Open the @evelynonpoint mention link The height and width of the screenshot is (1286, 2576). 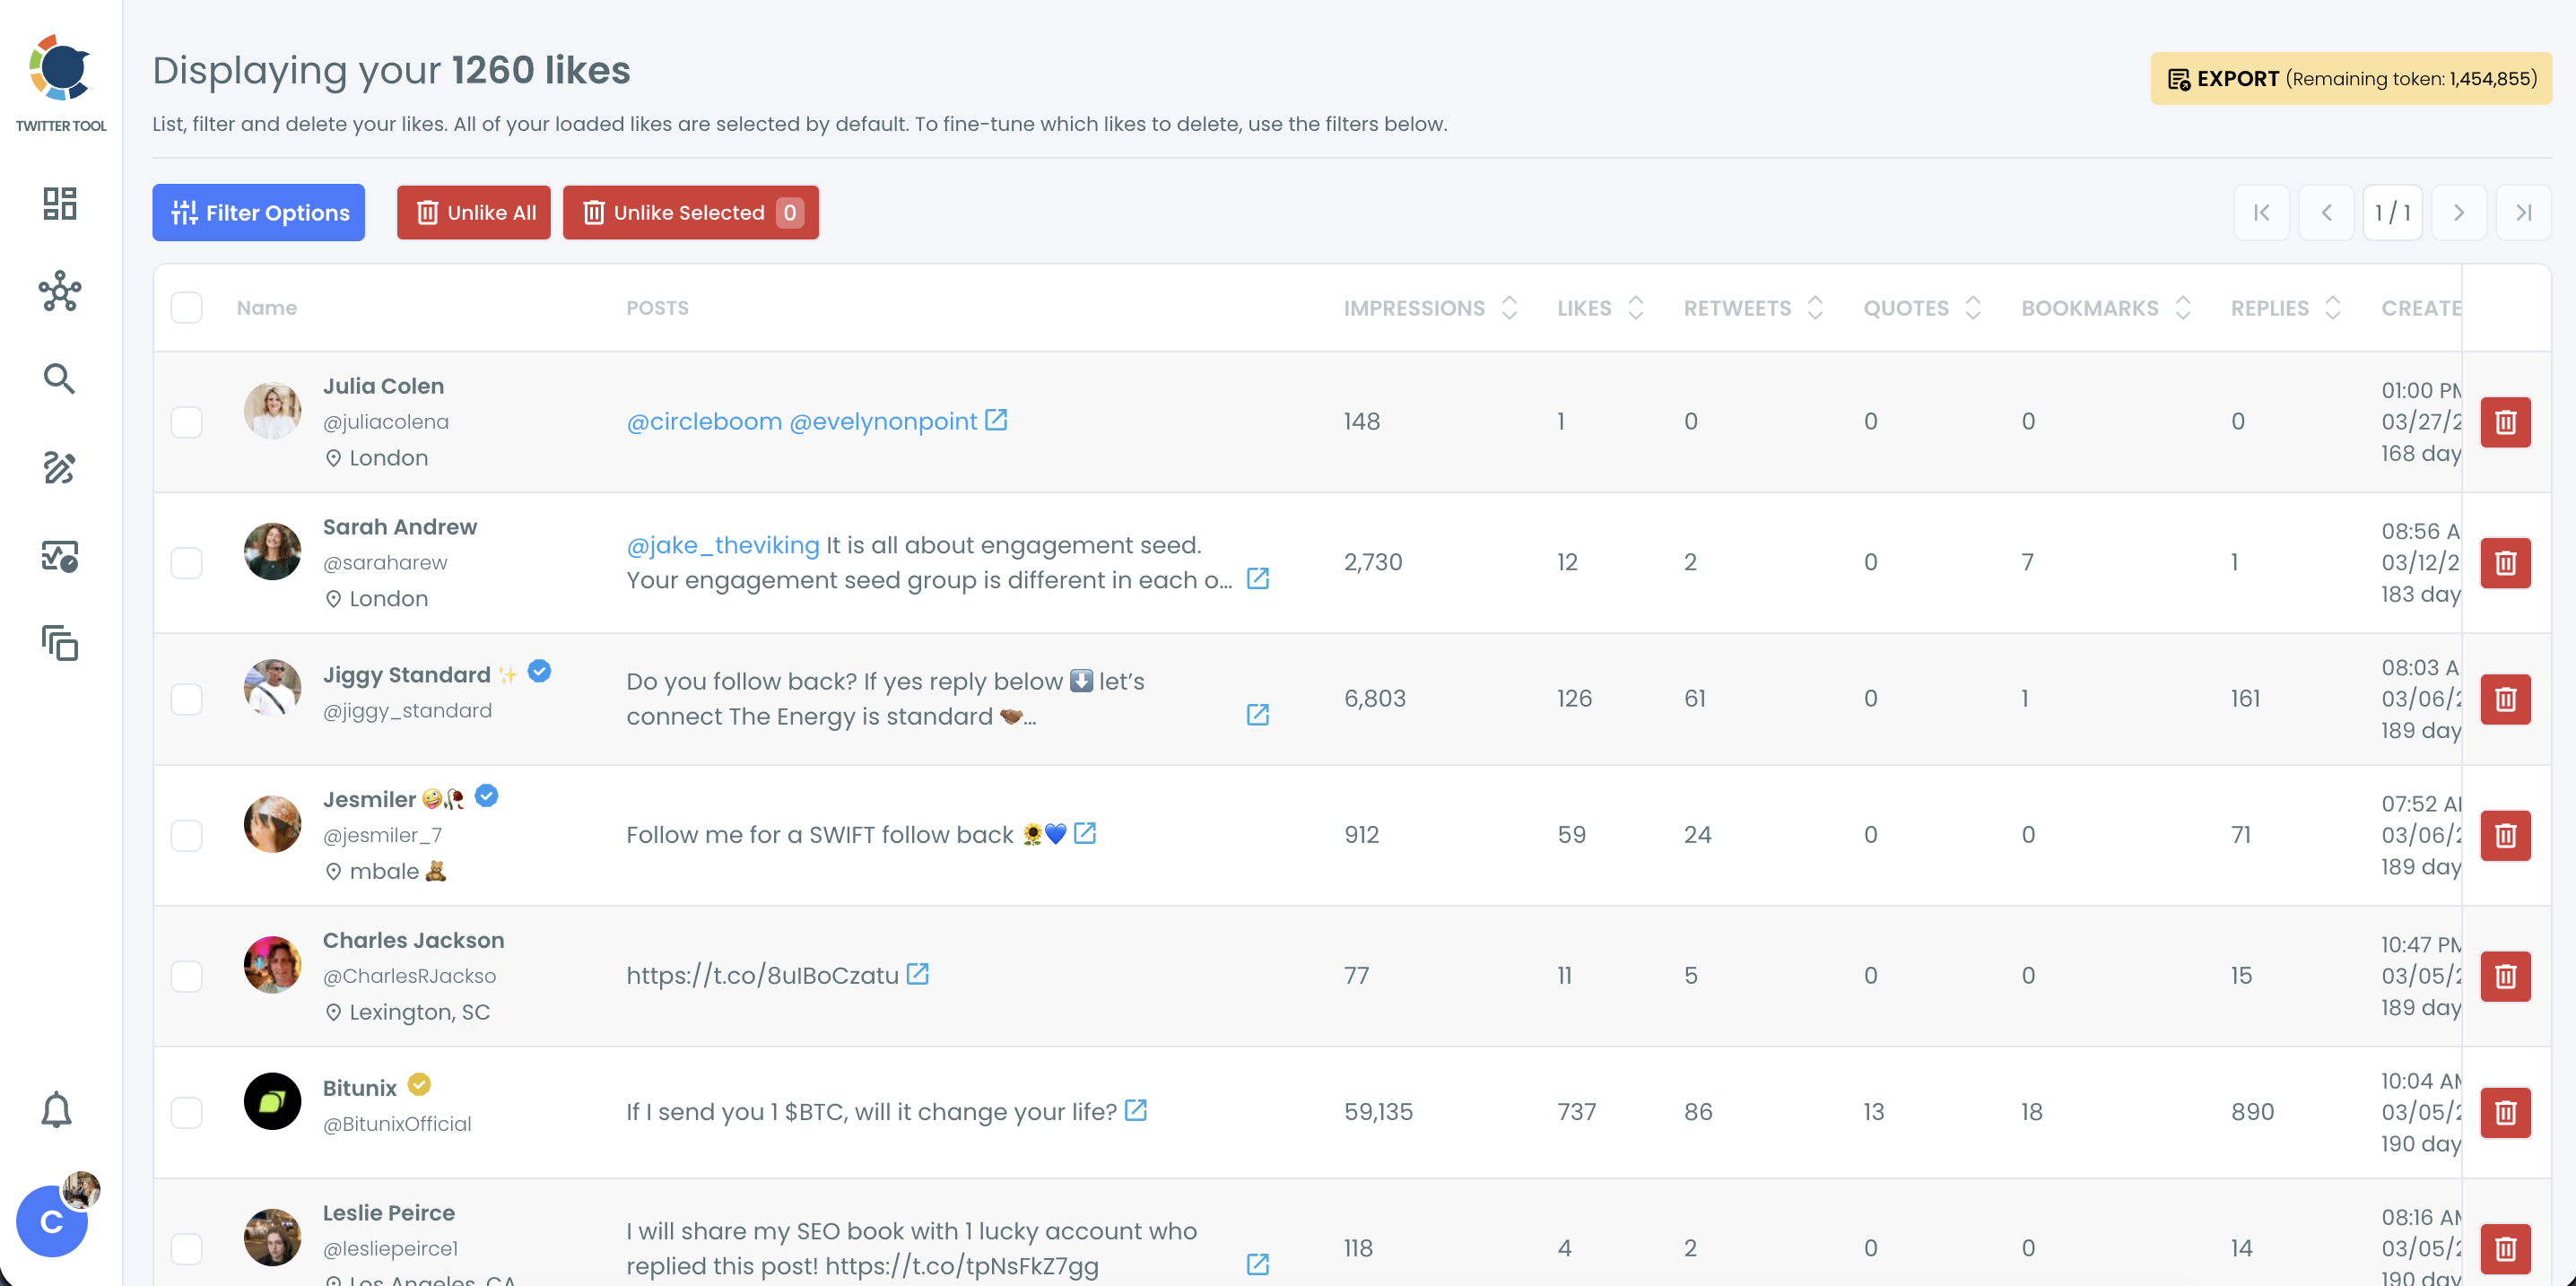pyautogui.click(x=884, y=422)
